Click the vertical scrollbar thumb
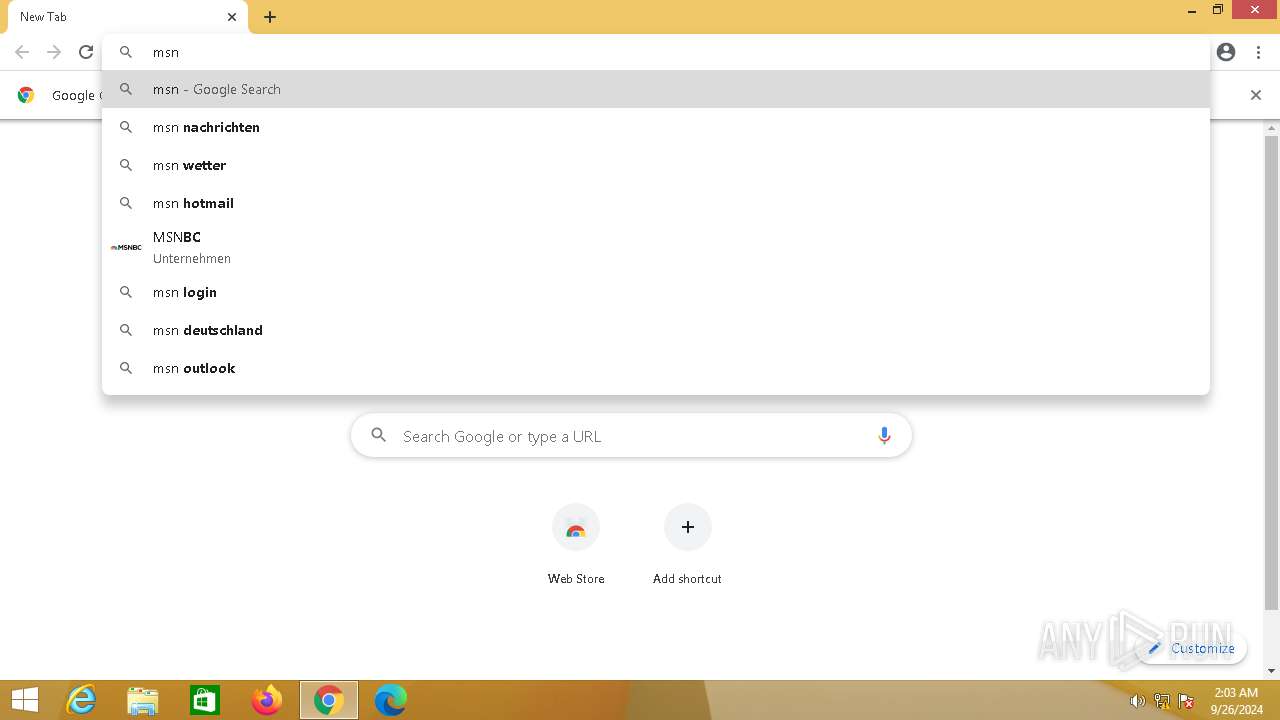This screenshot has width=1280, height=720. [1272, 372]
